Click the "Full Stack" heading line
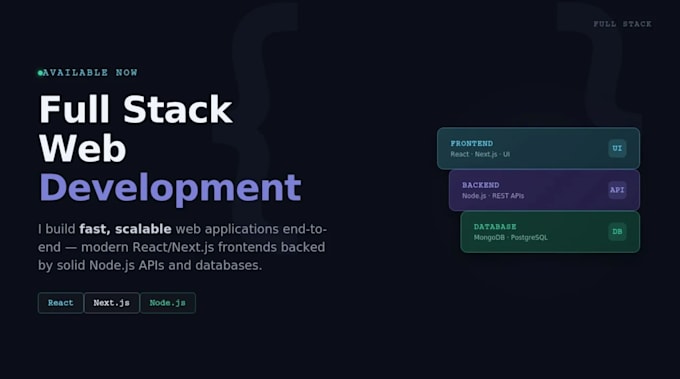 pyautogui.click(x=136, y=110)
